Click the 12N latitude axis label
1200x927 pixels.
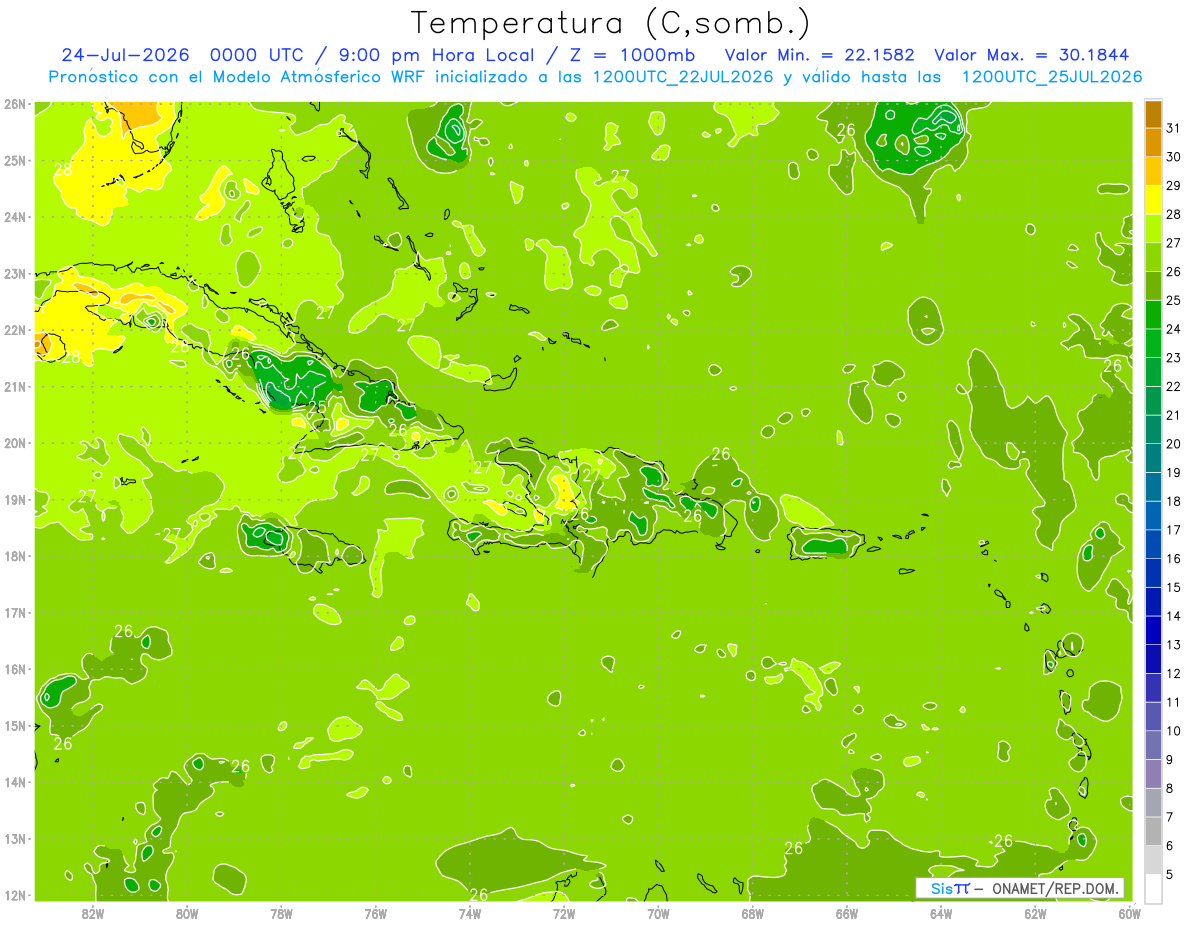[14, 895]
